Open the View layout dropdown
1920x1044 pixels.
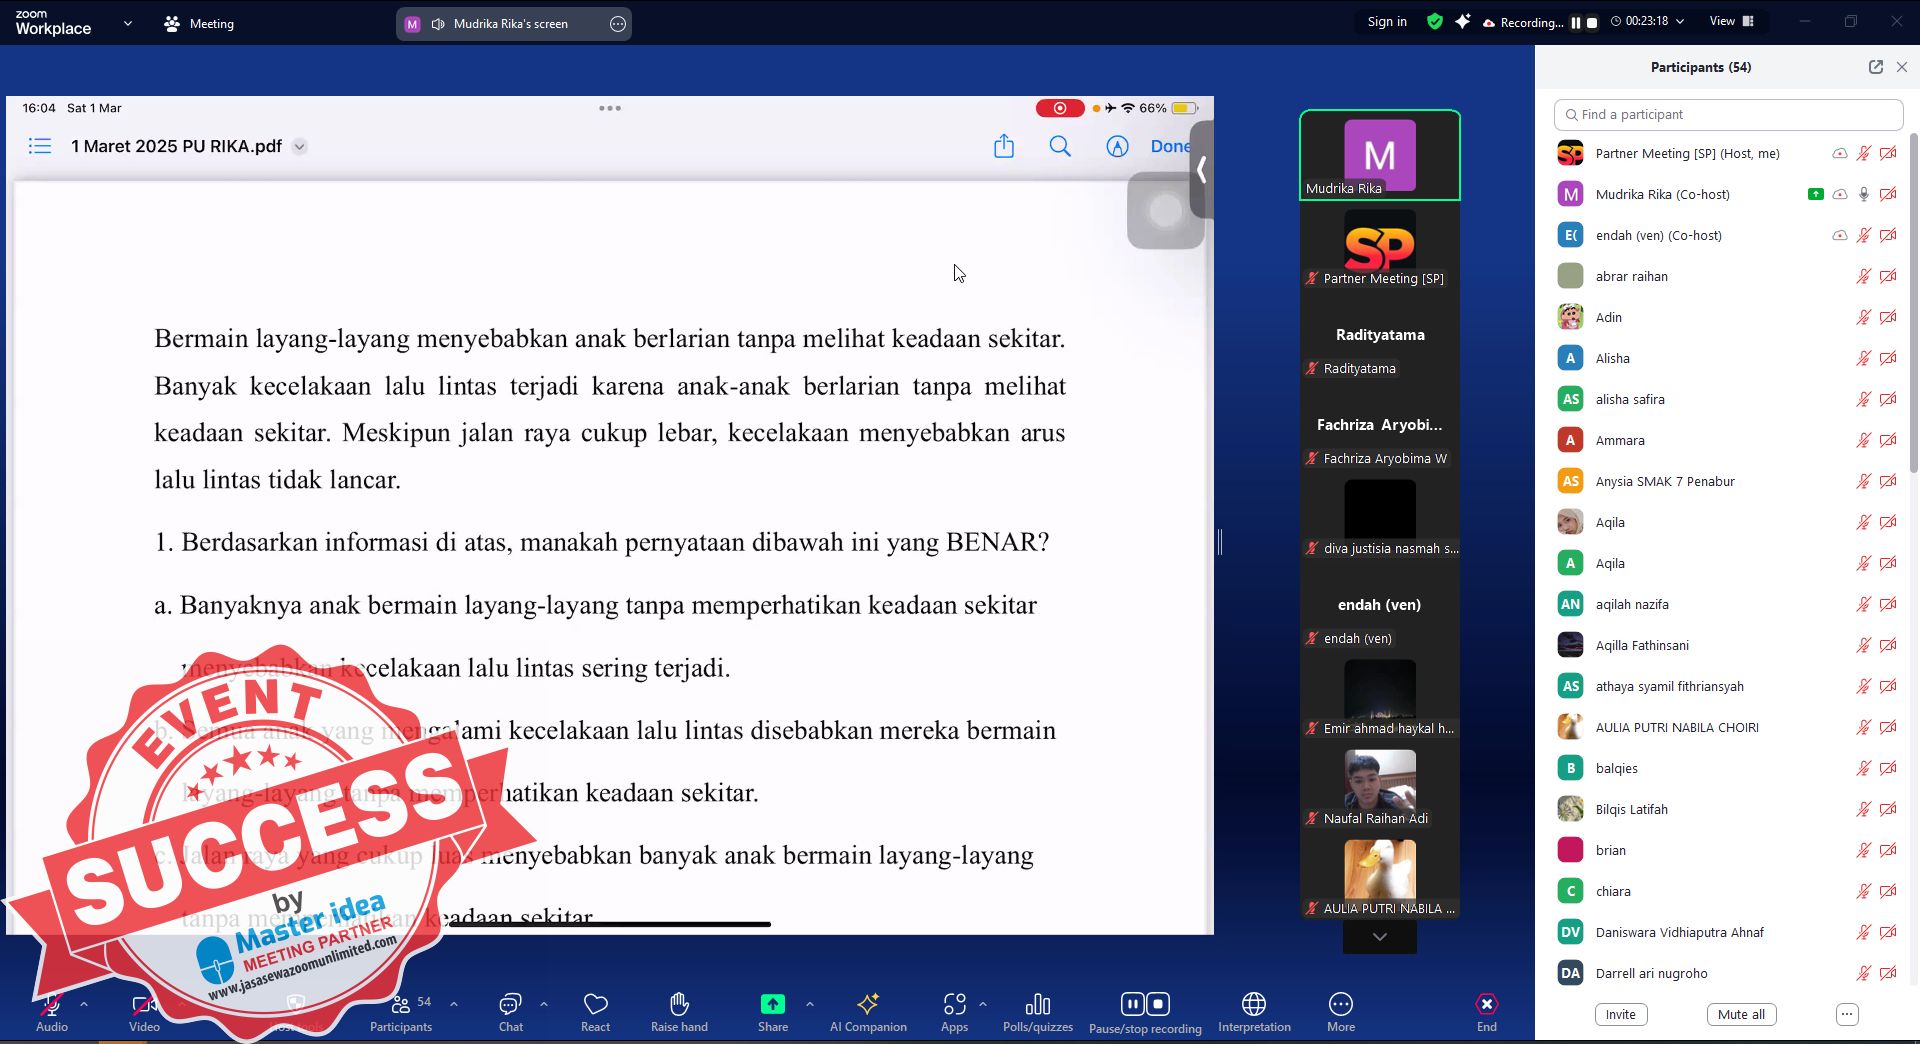point(1732,21)
